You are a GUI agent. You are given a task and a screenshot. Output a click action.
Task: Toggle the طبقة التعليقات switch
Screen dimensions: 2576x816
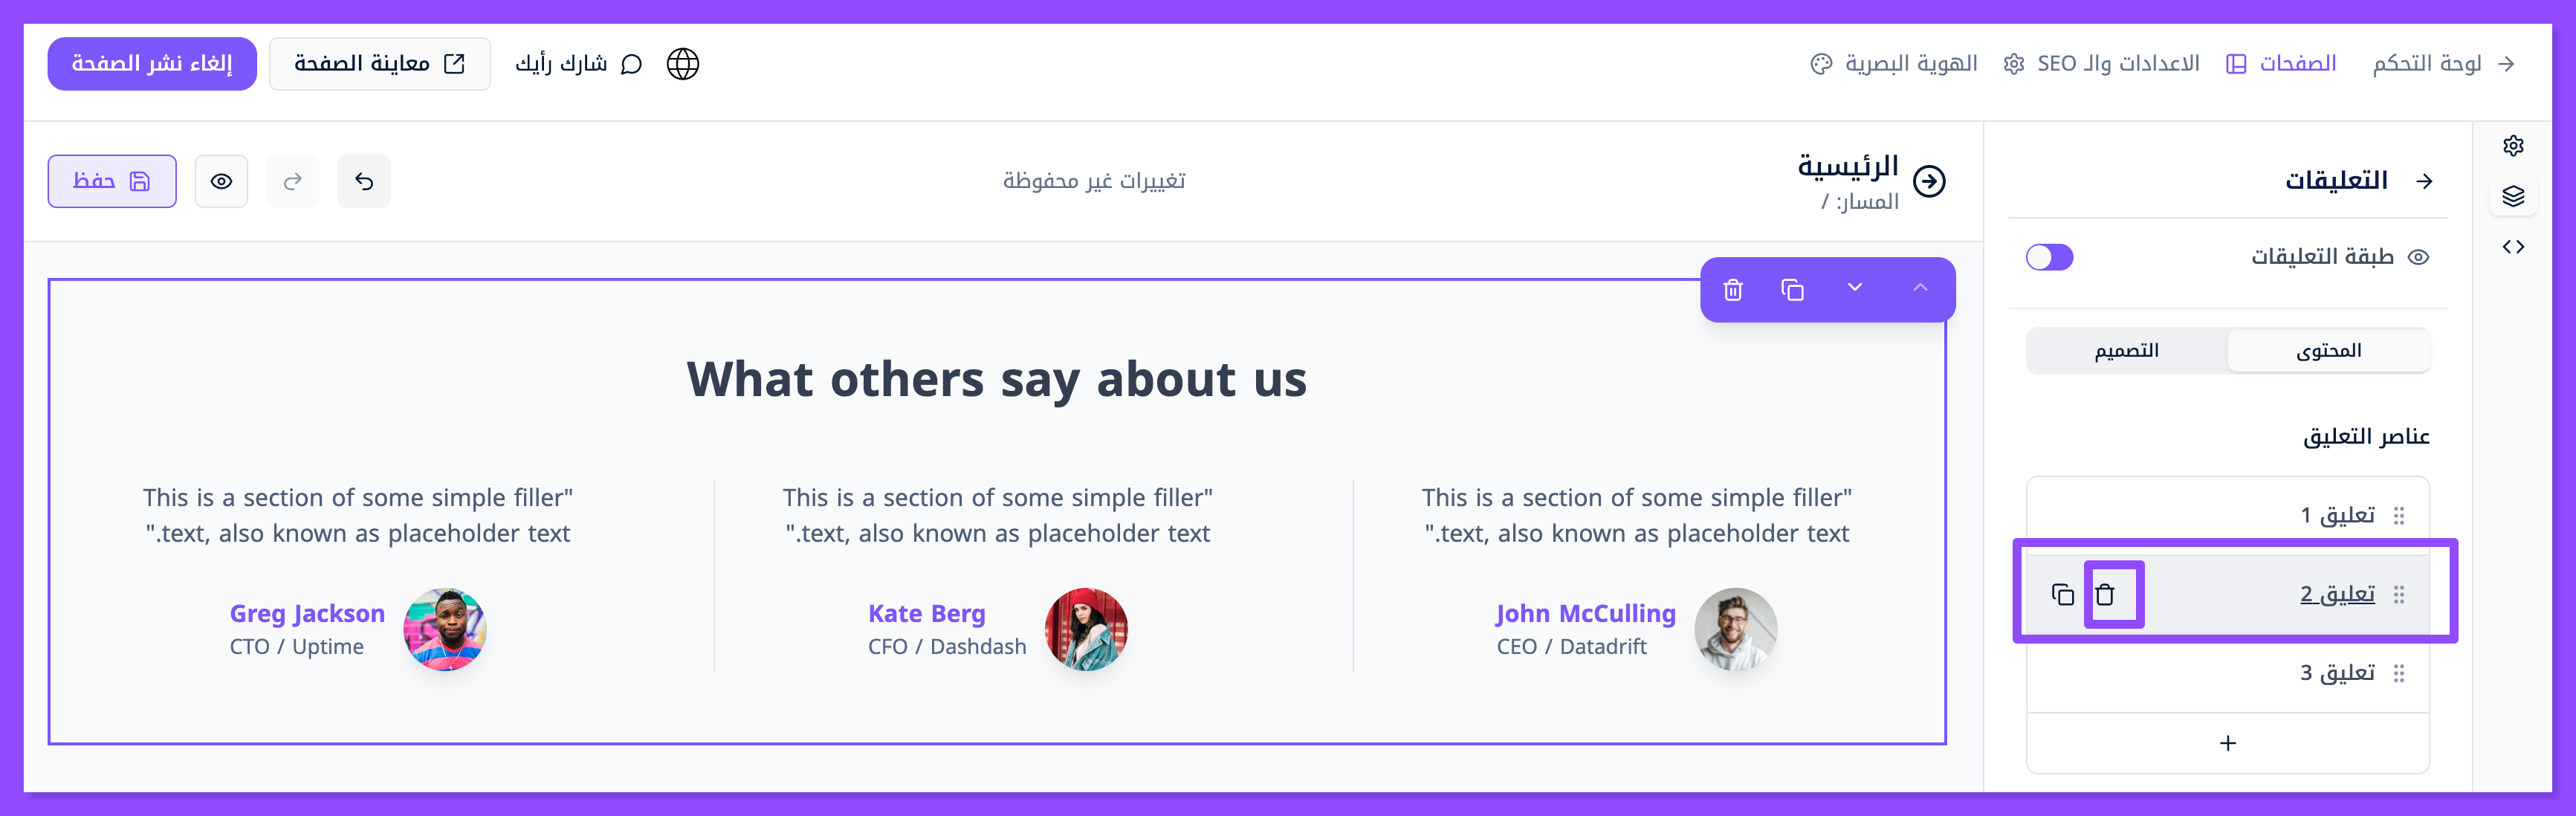2049,257
